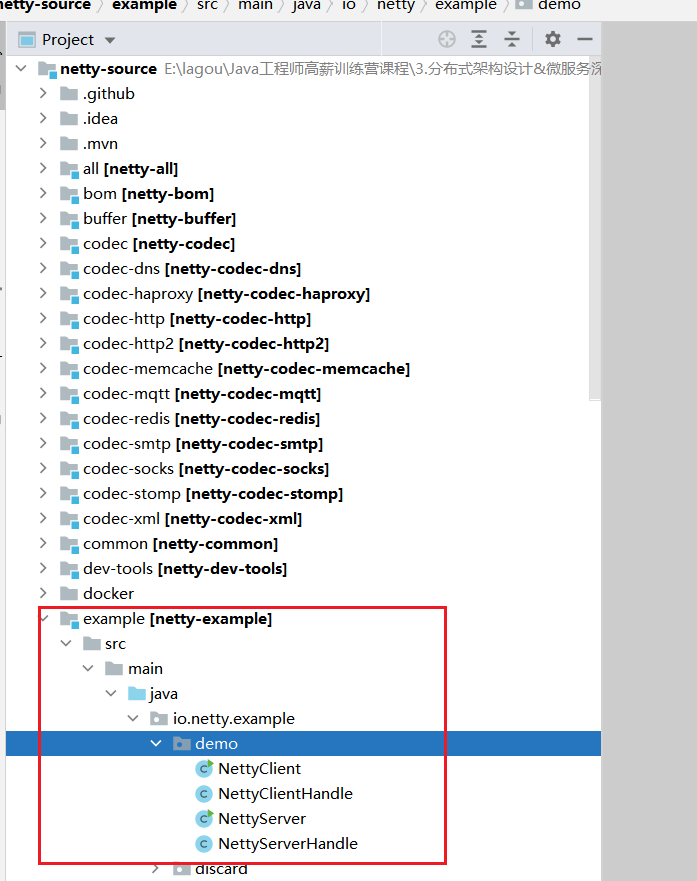This screenshot has height=881, width=697.
Task: Open Project panel settings gear
Action: 553,39
